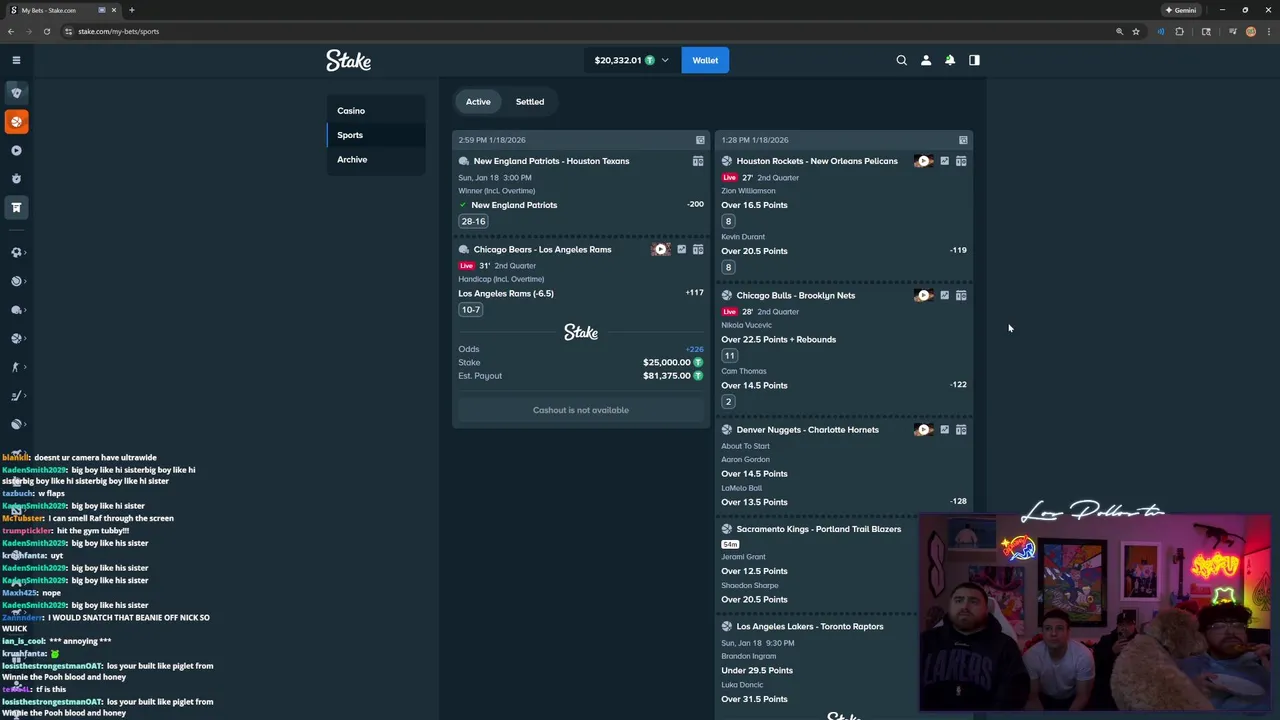Select the orange Sports icon in sidebar
Image resolution: width=1280 pixels, height=720 pixels.
[x=16, y=121]
